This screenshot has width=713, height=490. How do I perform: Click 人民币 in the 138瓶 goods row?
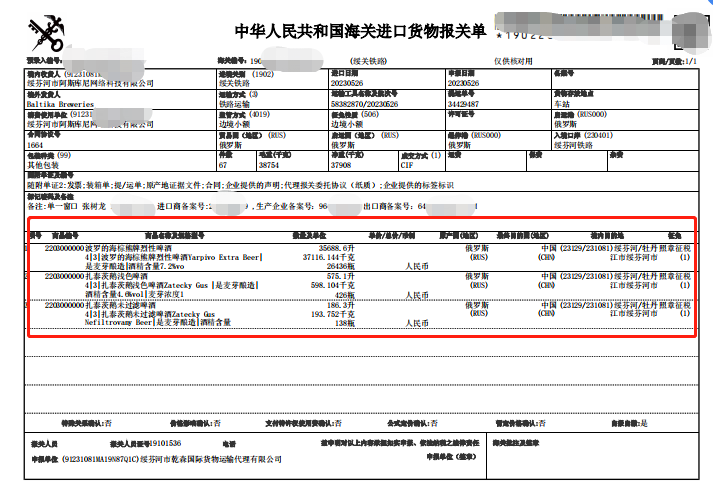(417, 323)
